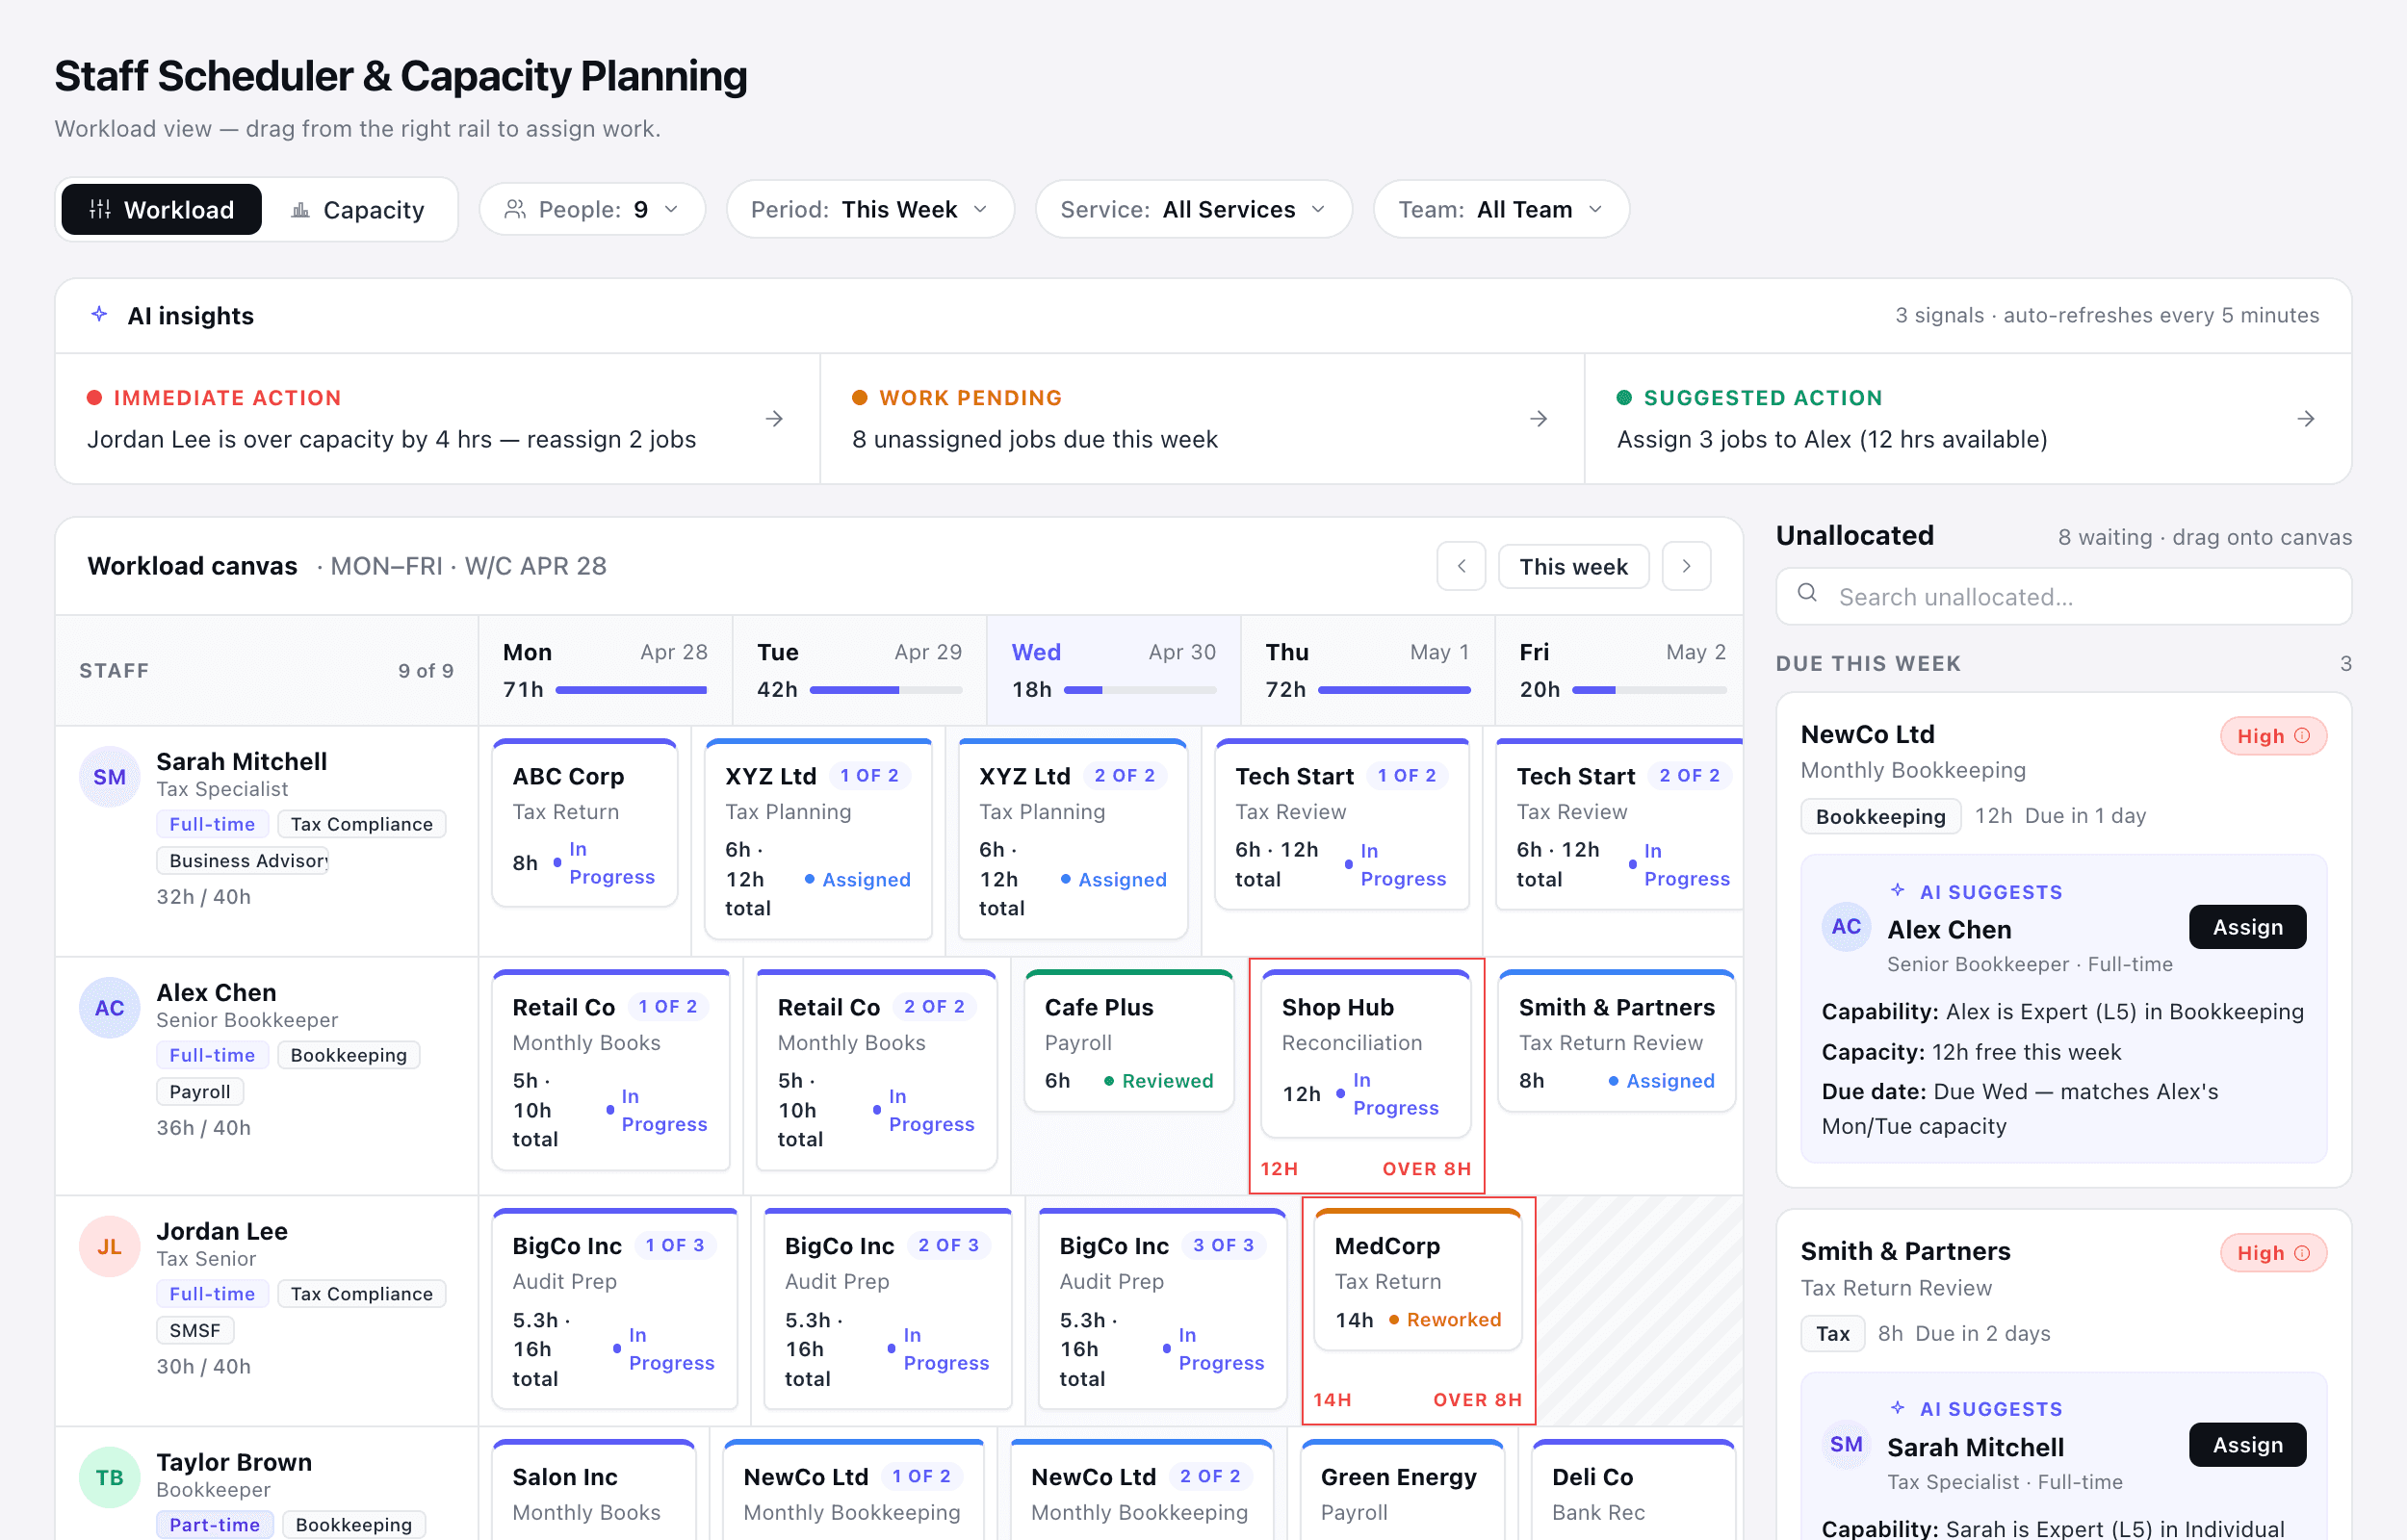Click Wednesday's 18h capacity bar
Viewport: 2407px width, 1540px height.
(x=1140, y=690)
